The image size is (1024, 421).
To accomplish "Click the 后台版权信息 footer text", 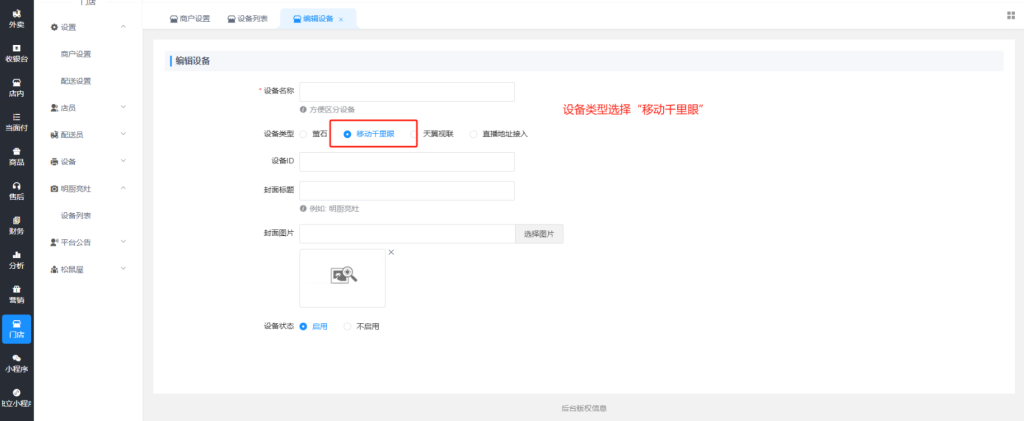I will pos(584,408).
